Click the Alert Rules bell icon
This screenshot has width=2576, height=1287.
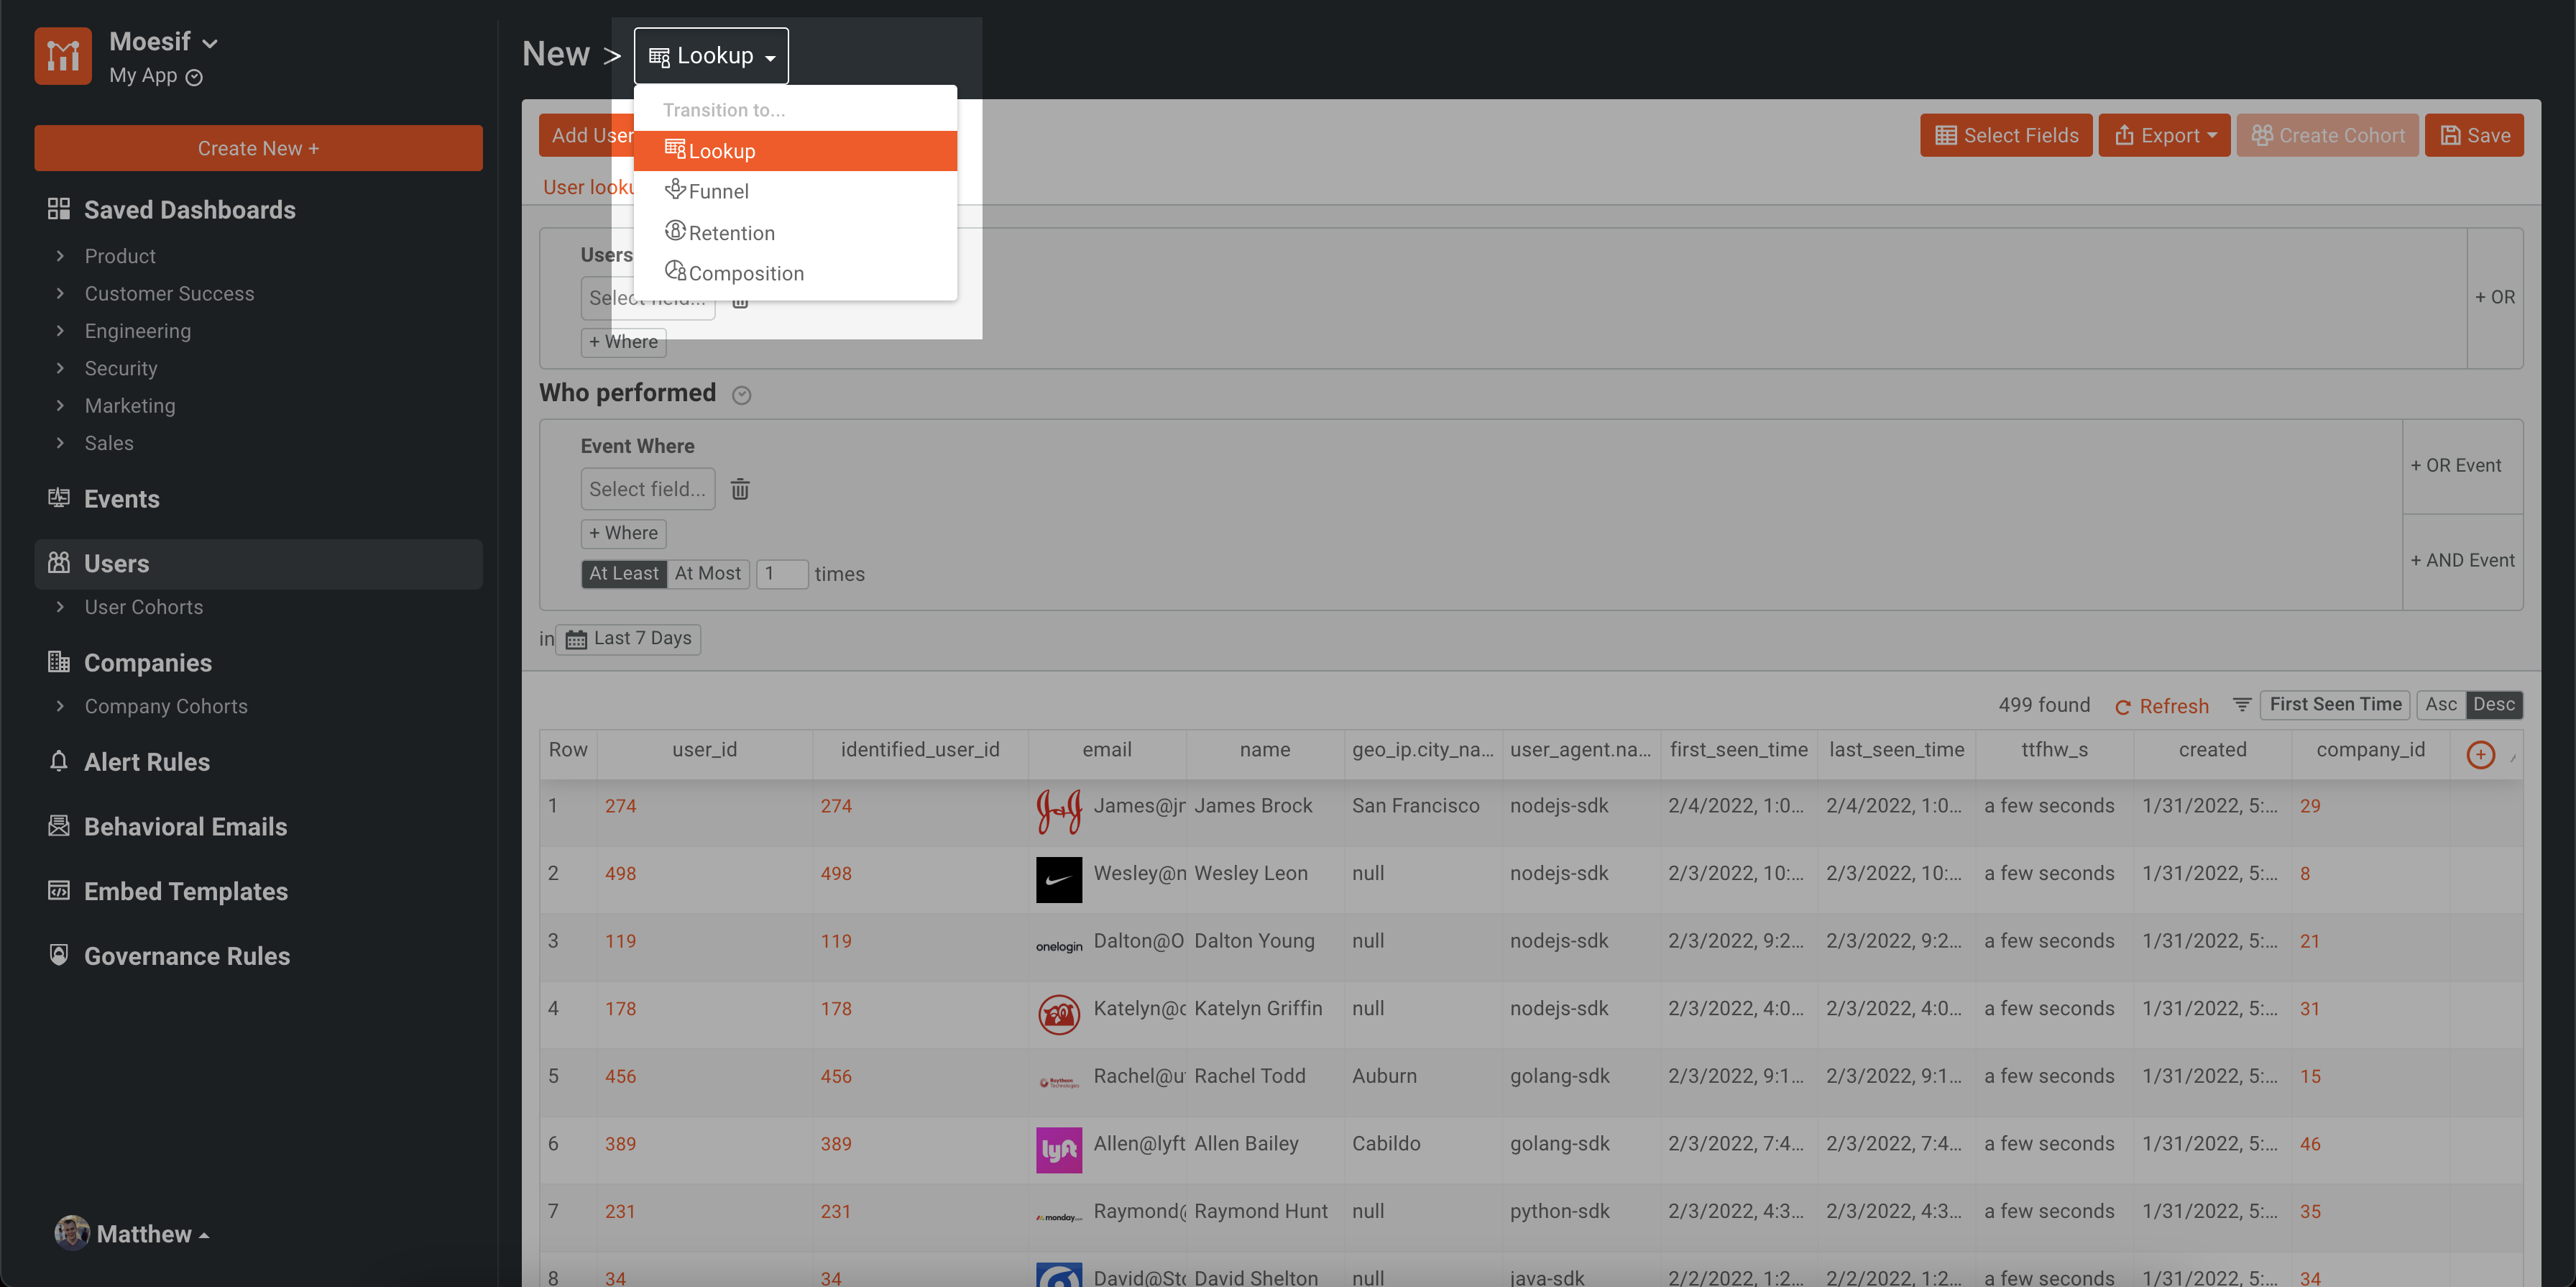pos(59,761)
